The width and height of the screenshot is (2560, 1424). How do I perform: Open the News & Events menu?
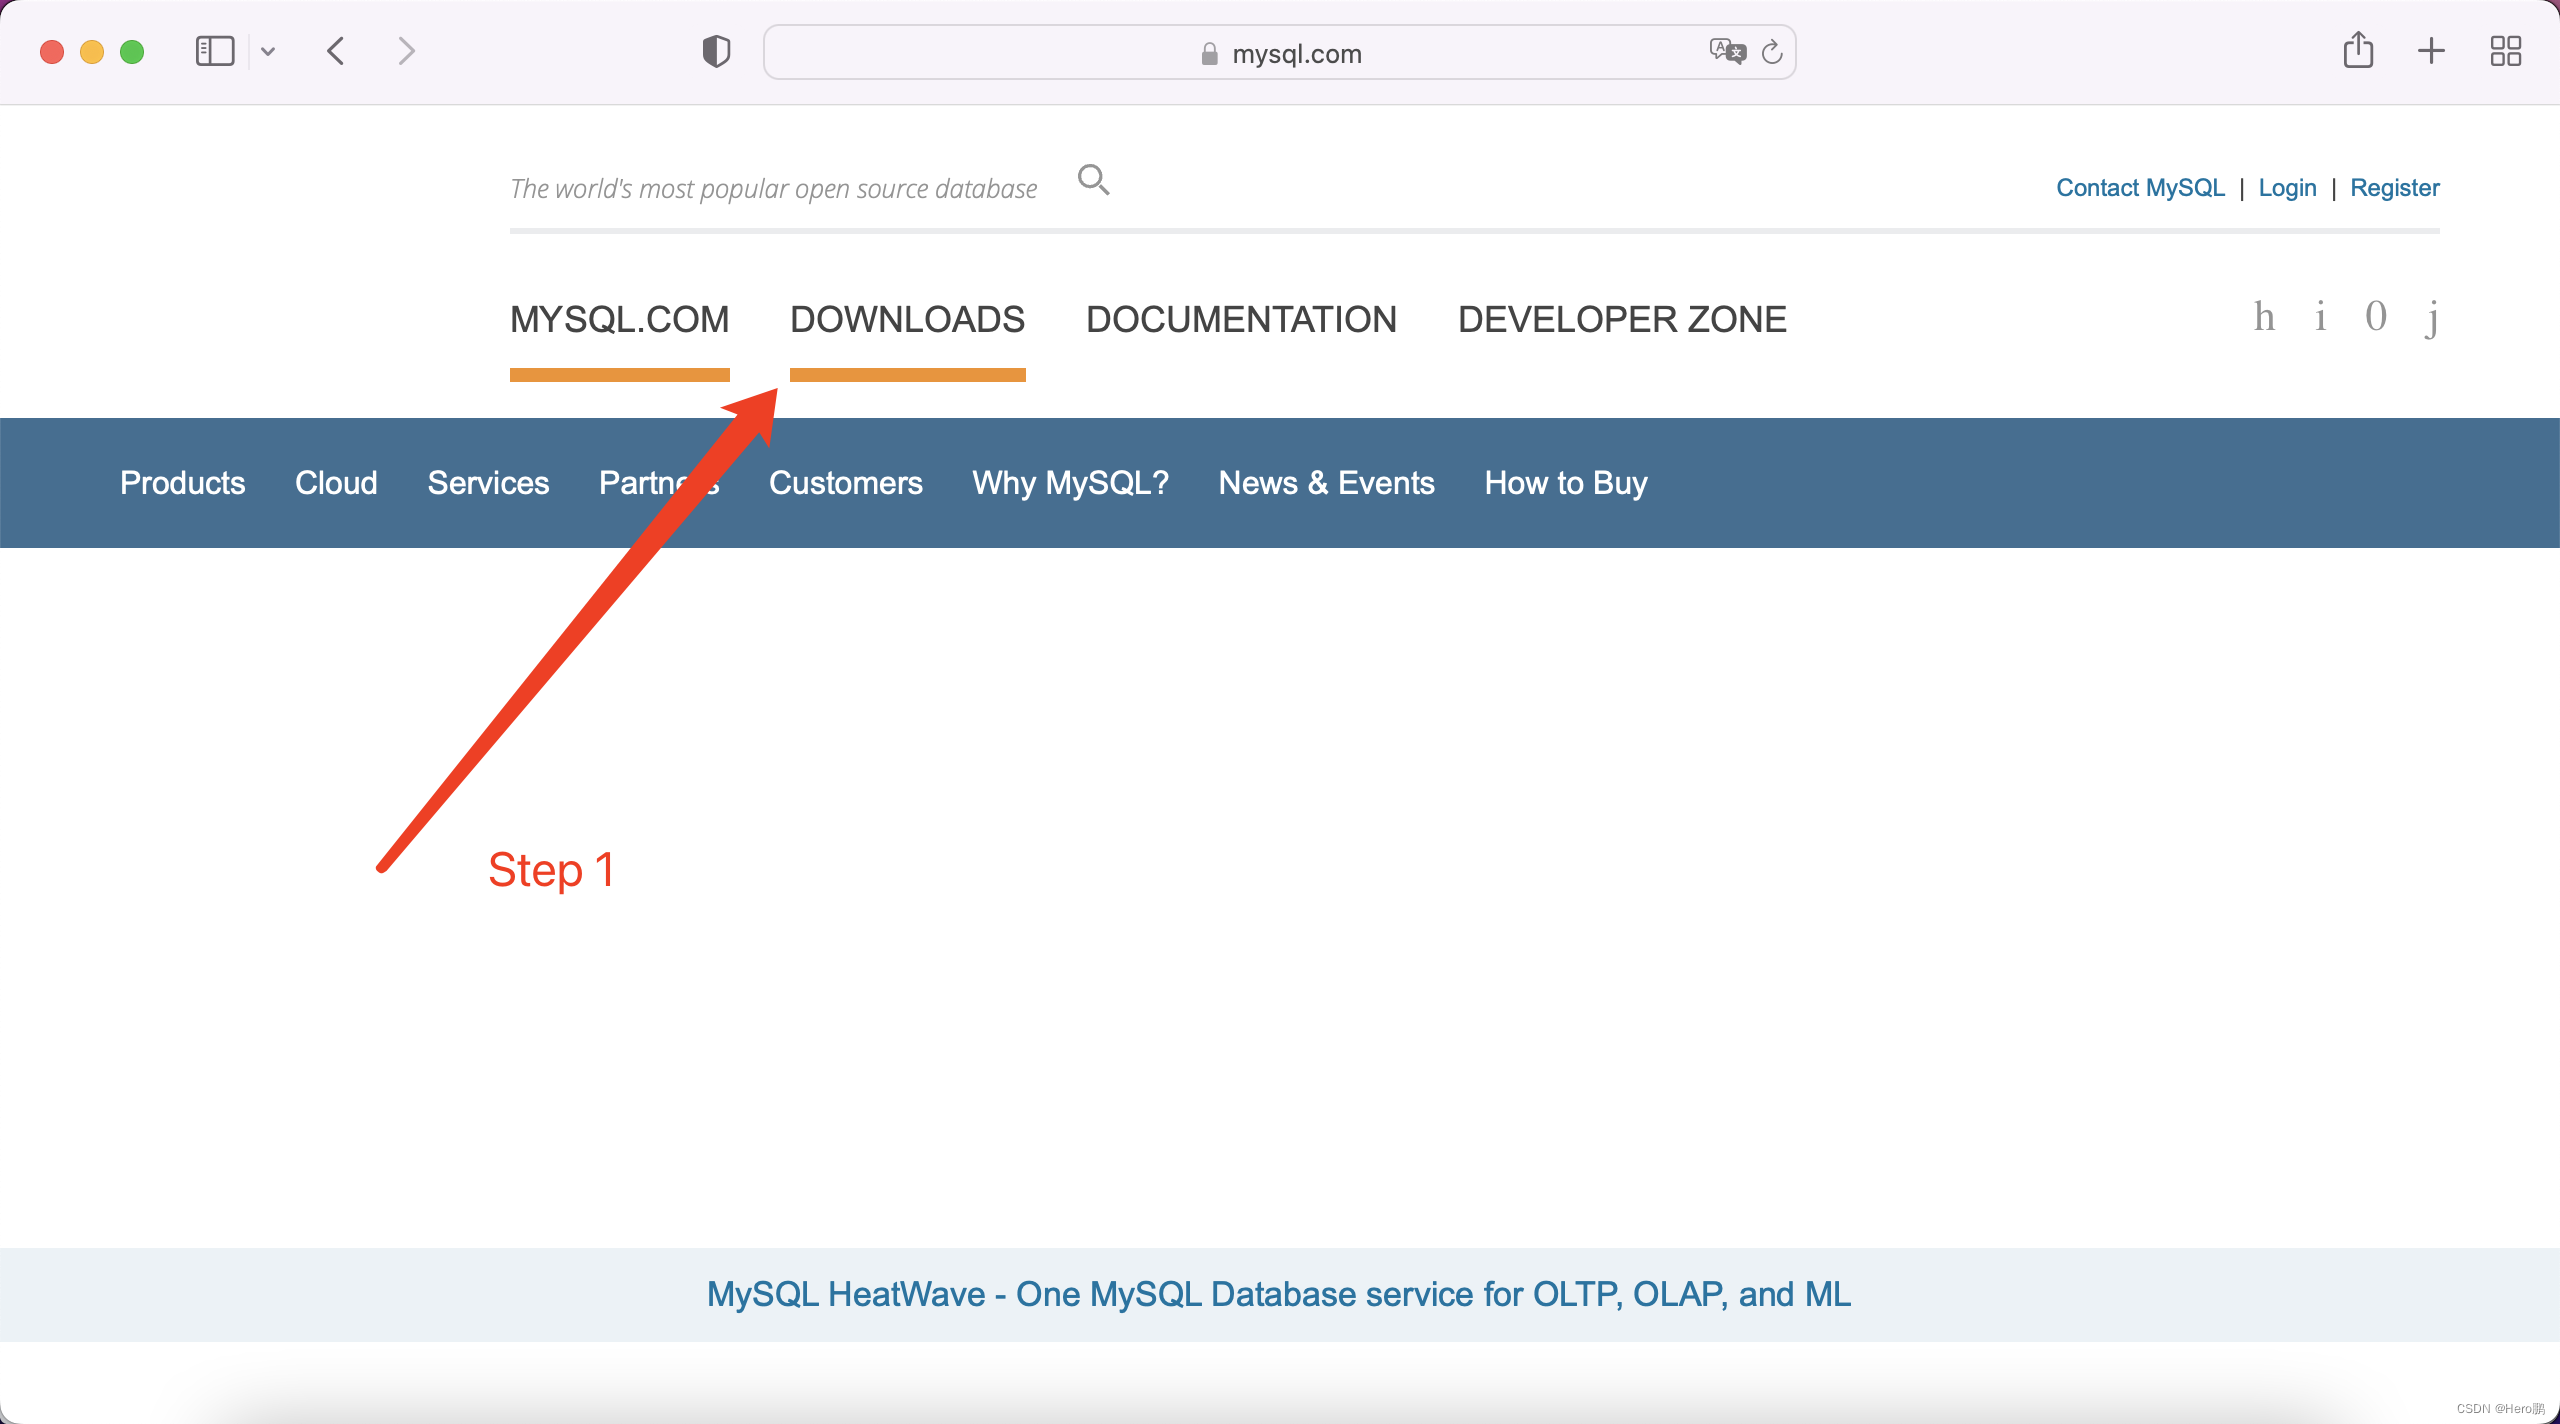click(1326, 483)
